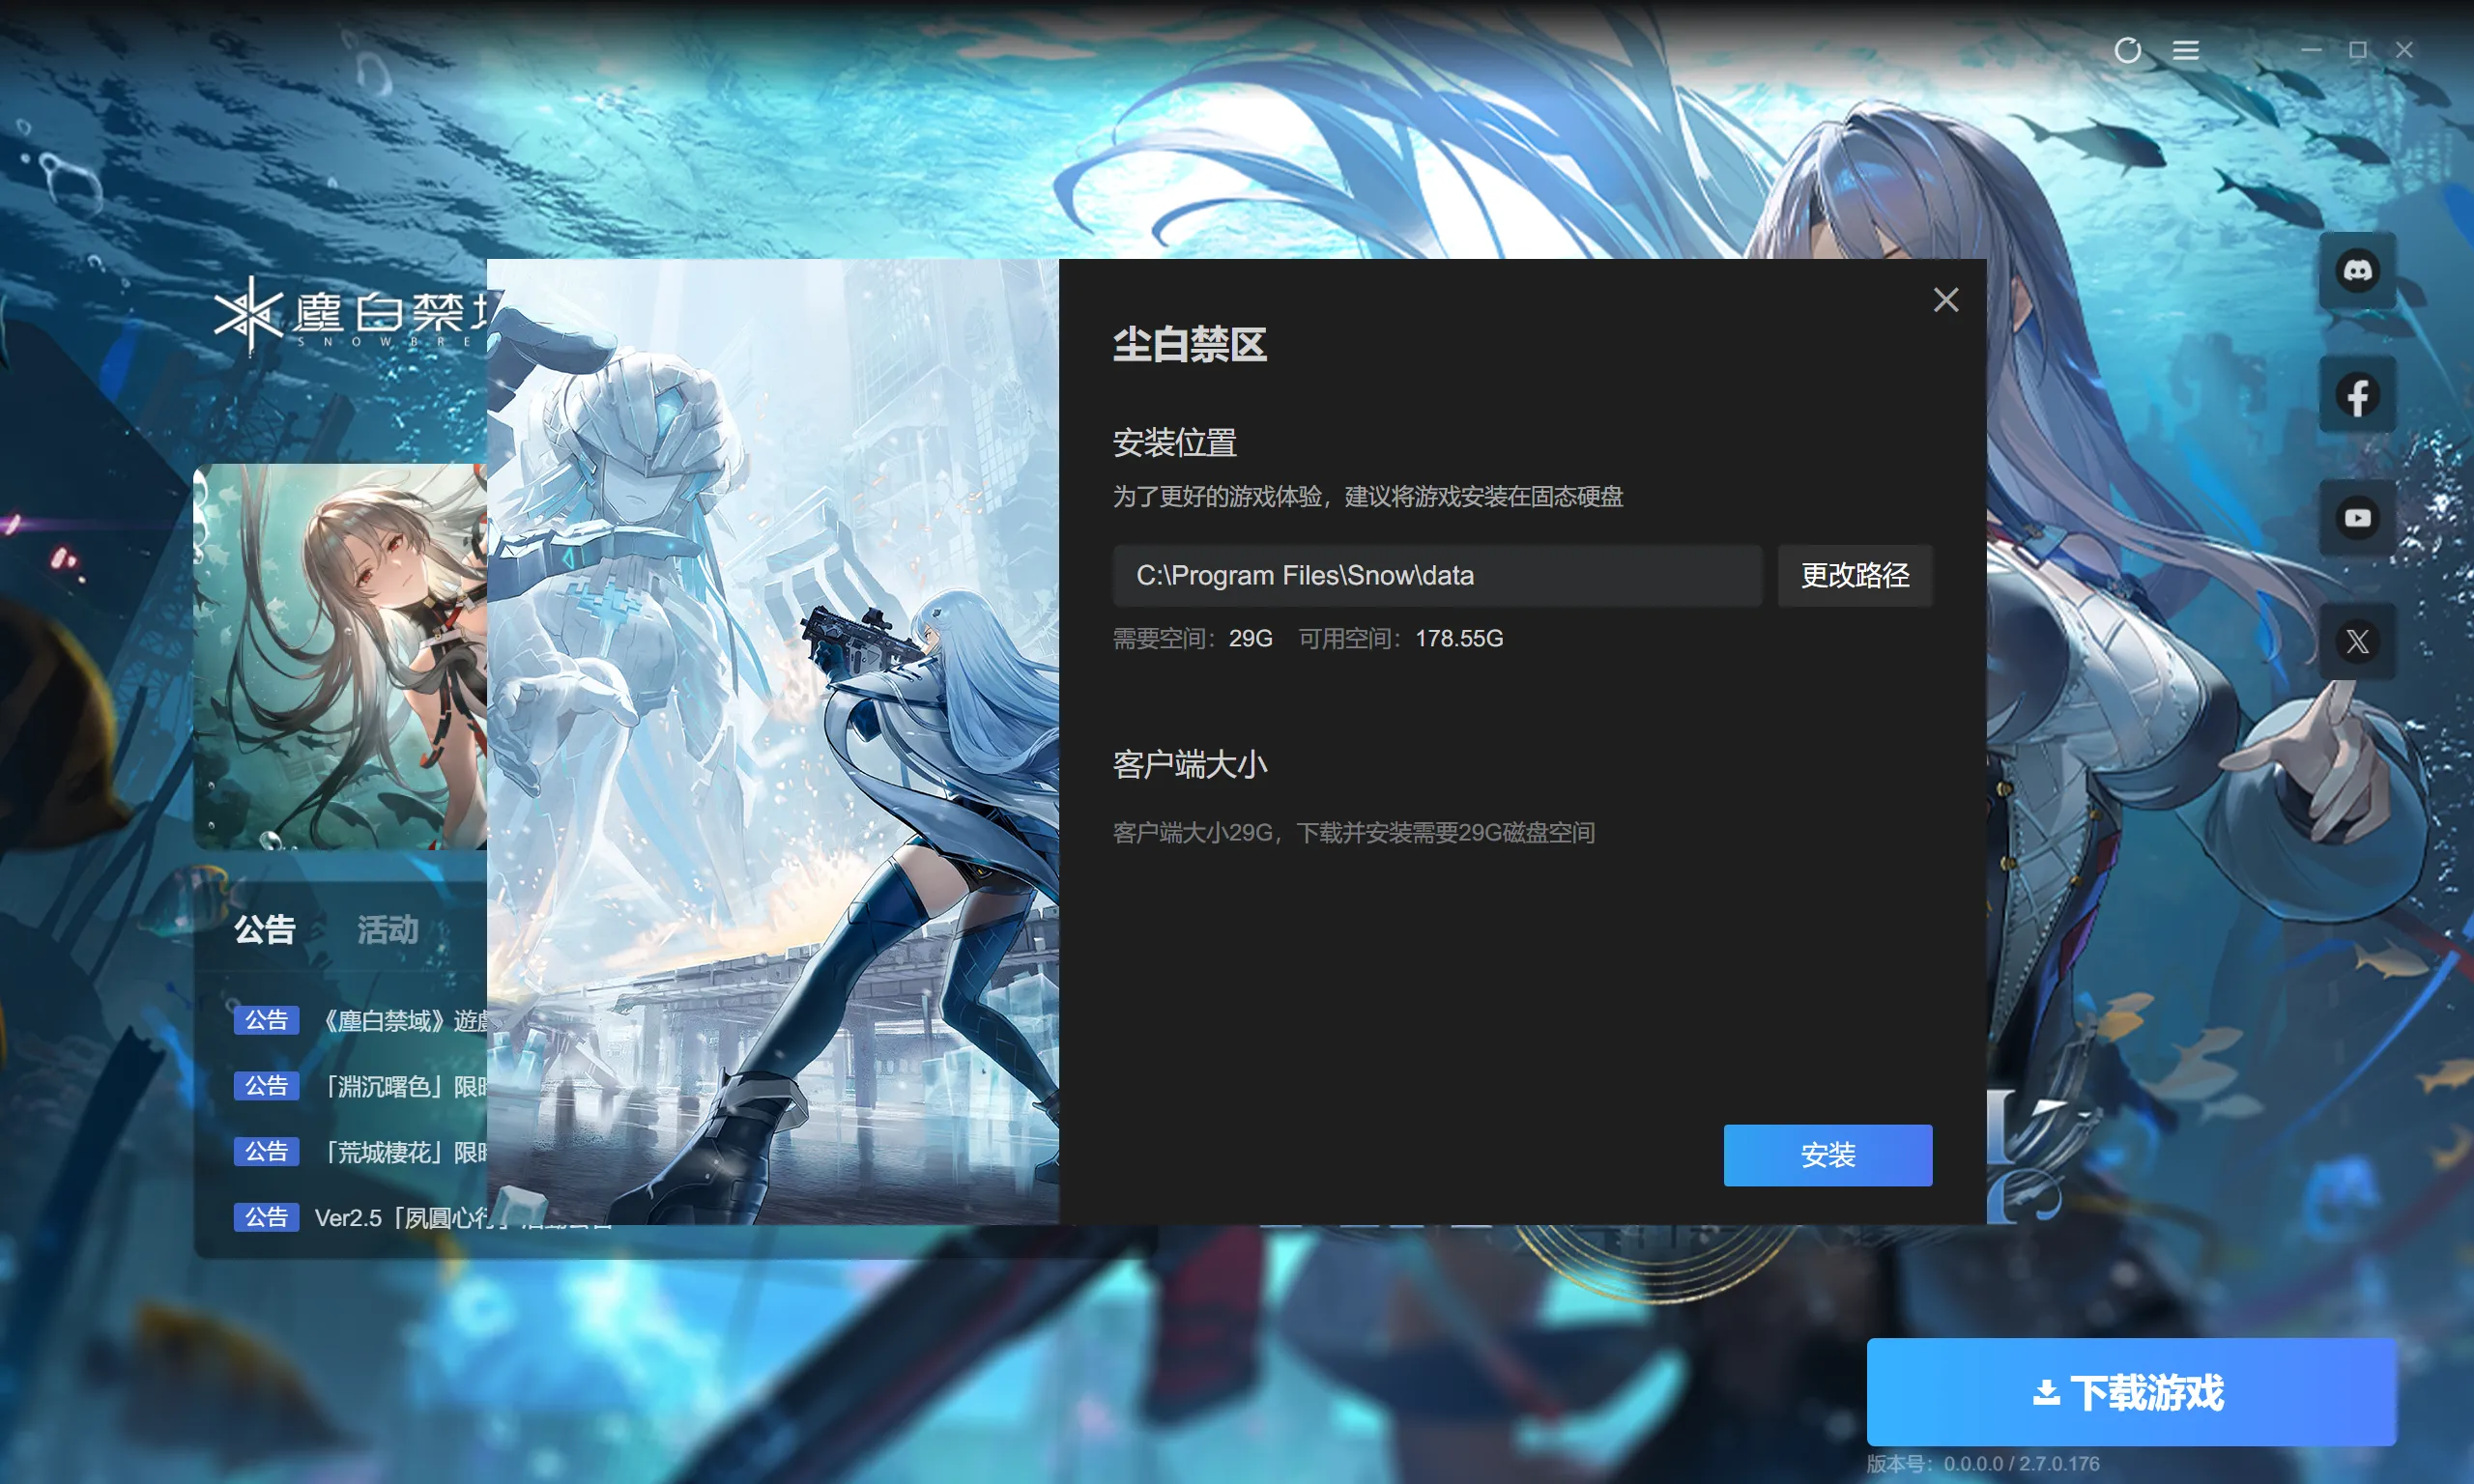This screenshot has width=2474, height=1484.
Task: Switch to the 活动 events tab
Action: [x=388, y=930]
